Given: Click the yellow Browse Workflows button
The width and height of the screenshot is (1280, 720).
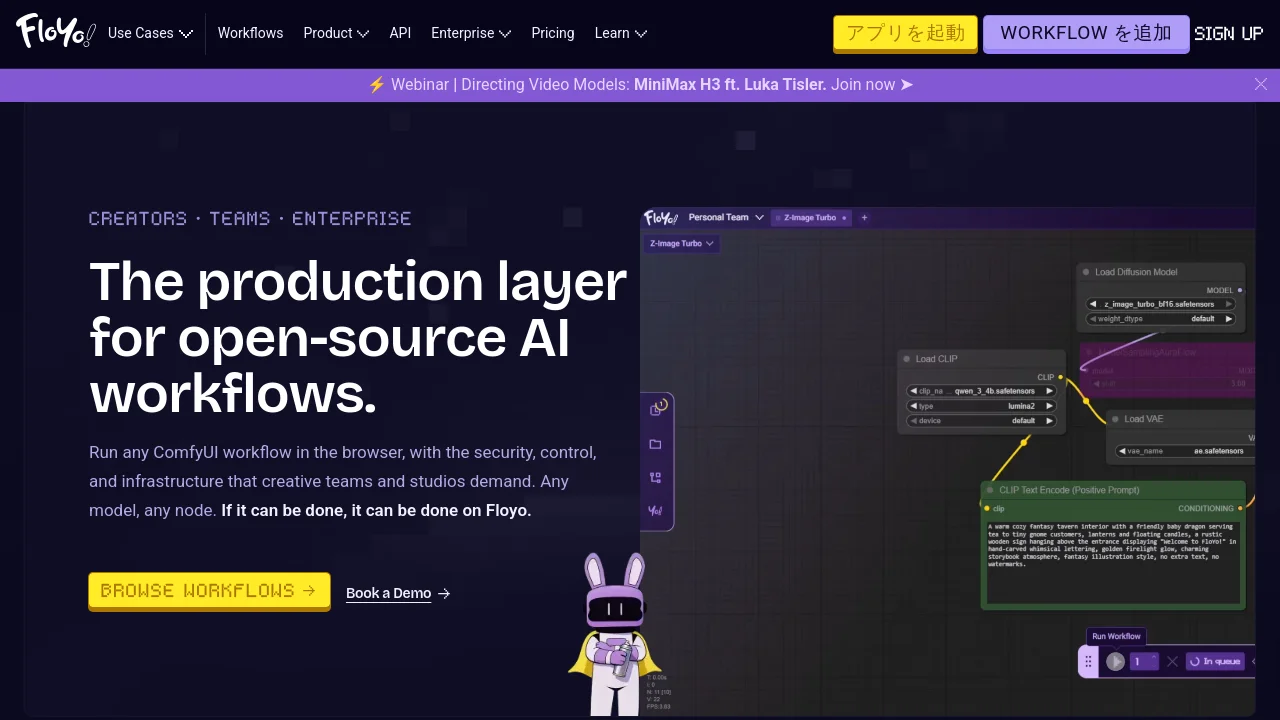Looking at the screenshot, I should (x=209, y=590).
